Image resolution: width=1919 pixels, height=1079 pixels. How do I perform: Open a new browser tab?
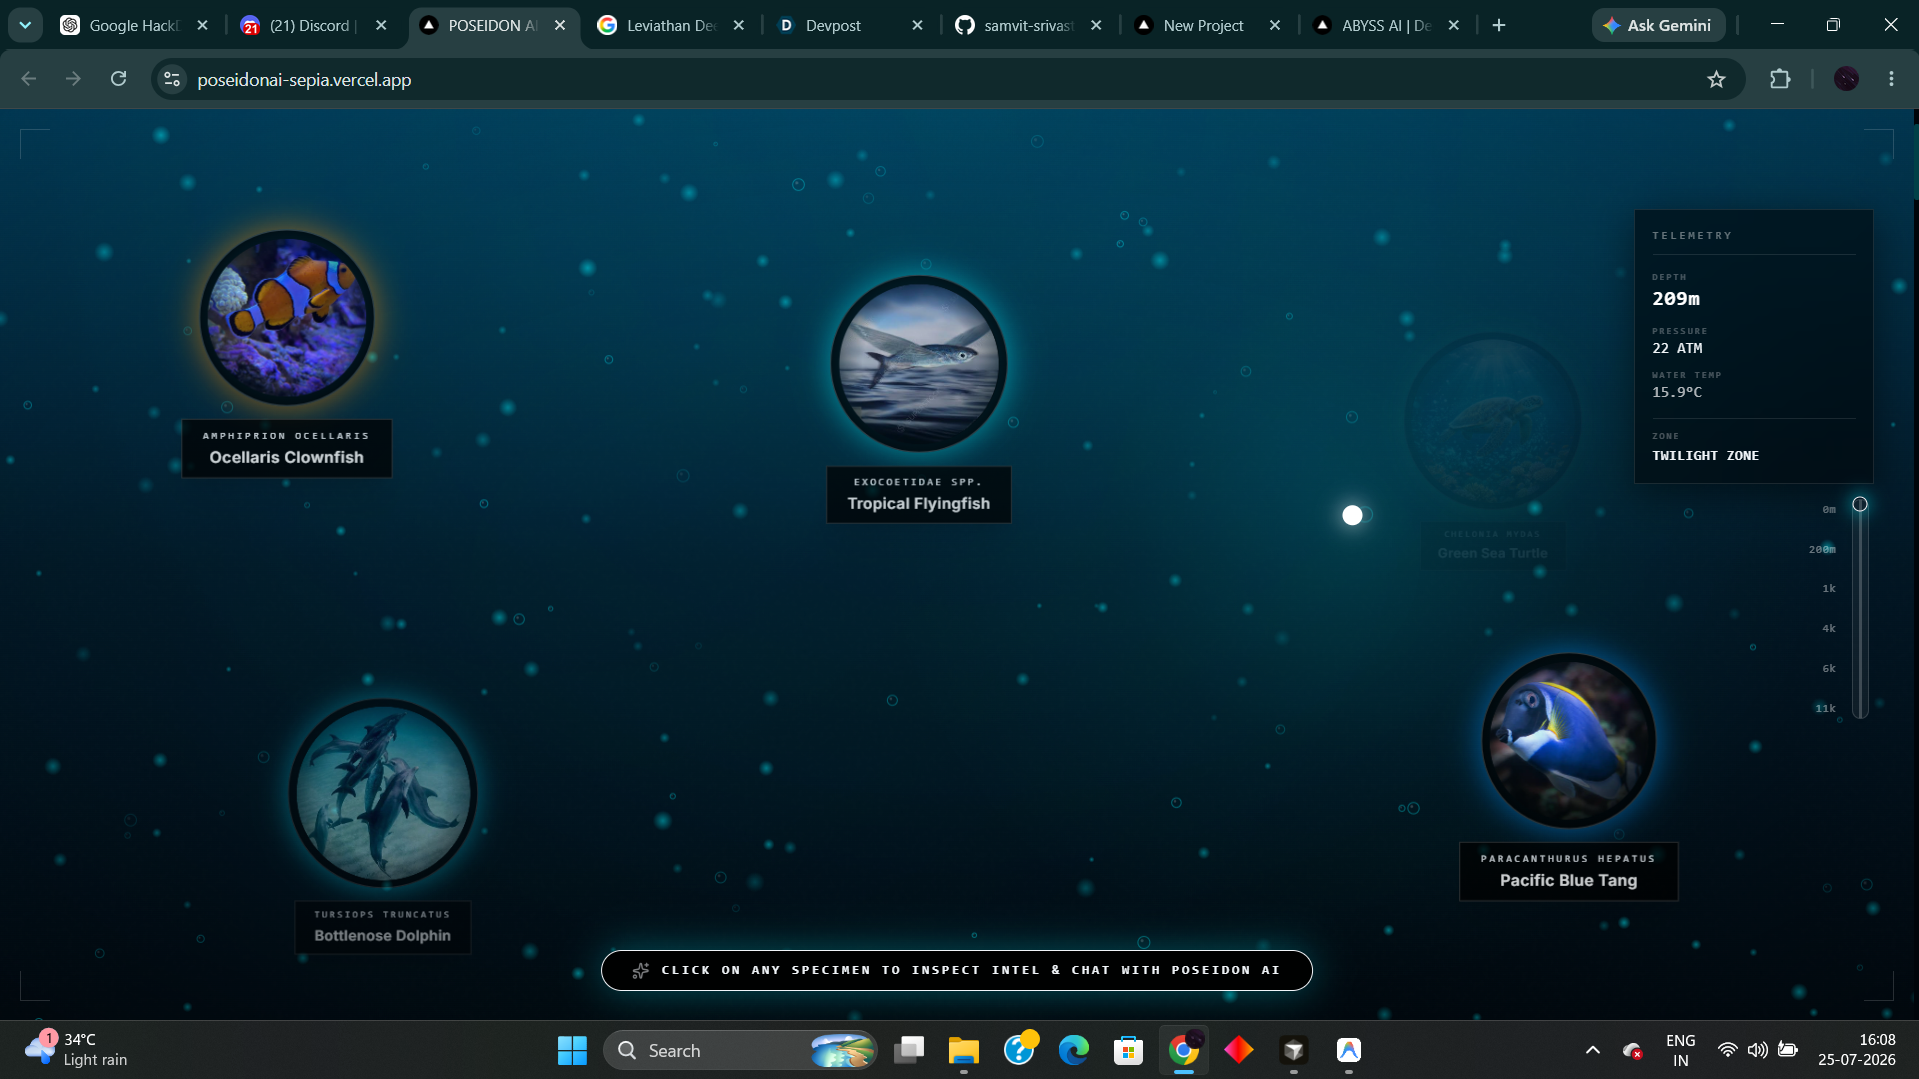click(1498, 25)
